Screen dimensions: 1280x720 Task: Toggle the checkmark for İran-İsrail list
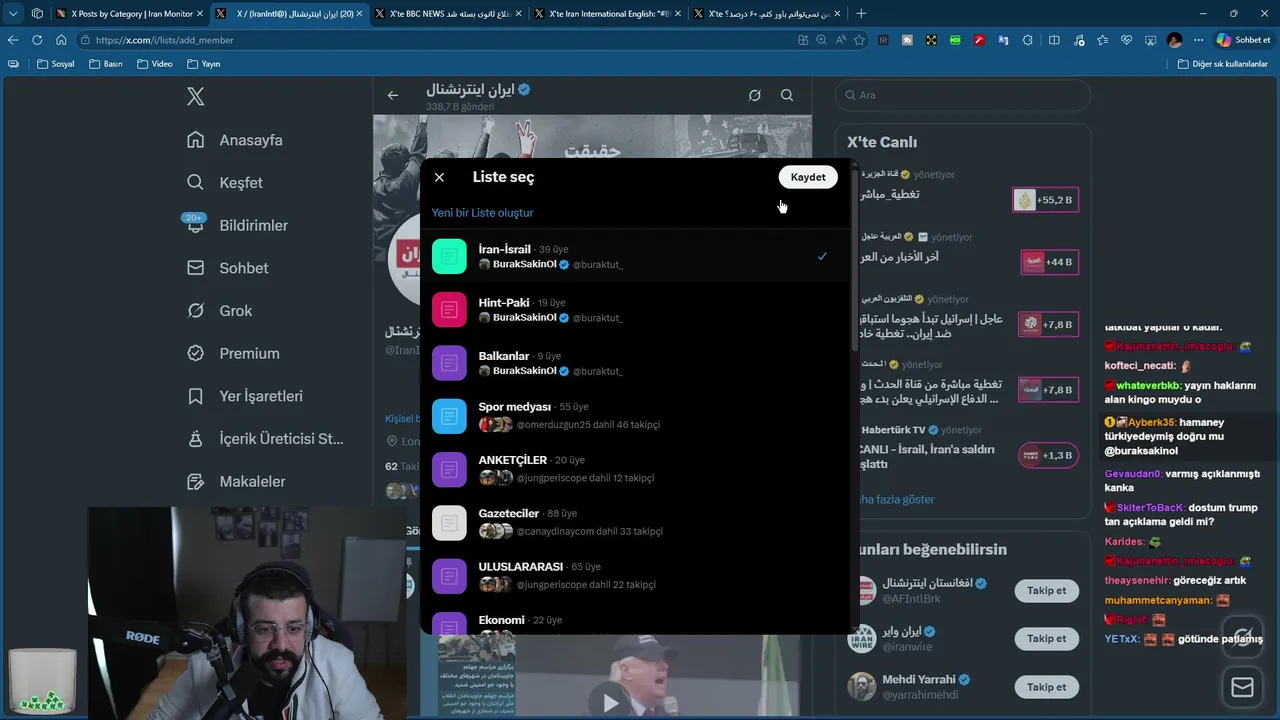click(x=822, y=256)
